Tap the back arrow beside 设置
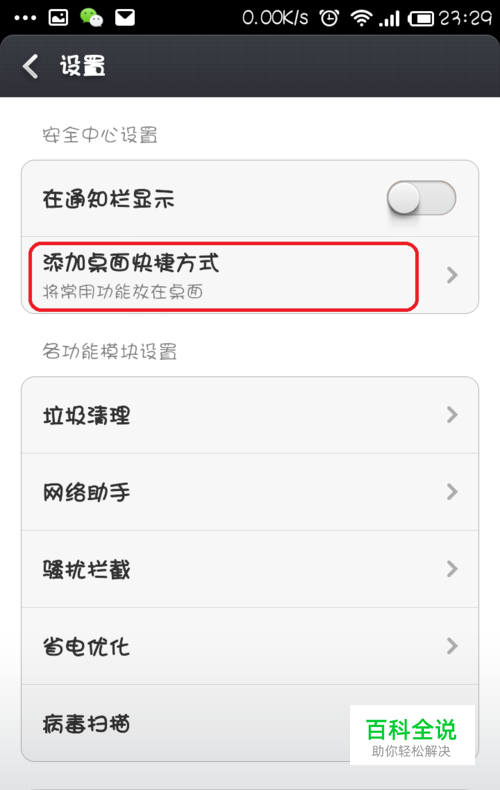This screenshot has width=500, height=790. tap(30, 66)
